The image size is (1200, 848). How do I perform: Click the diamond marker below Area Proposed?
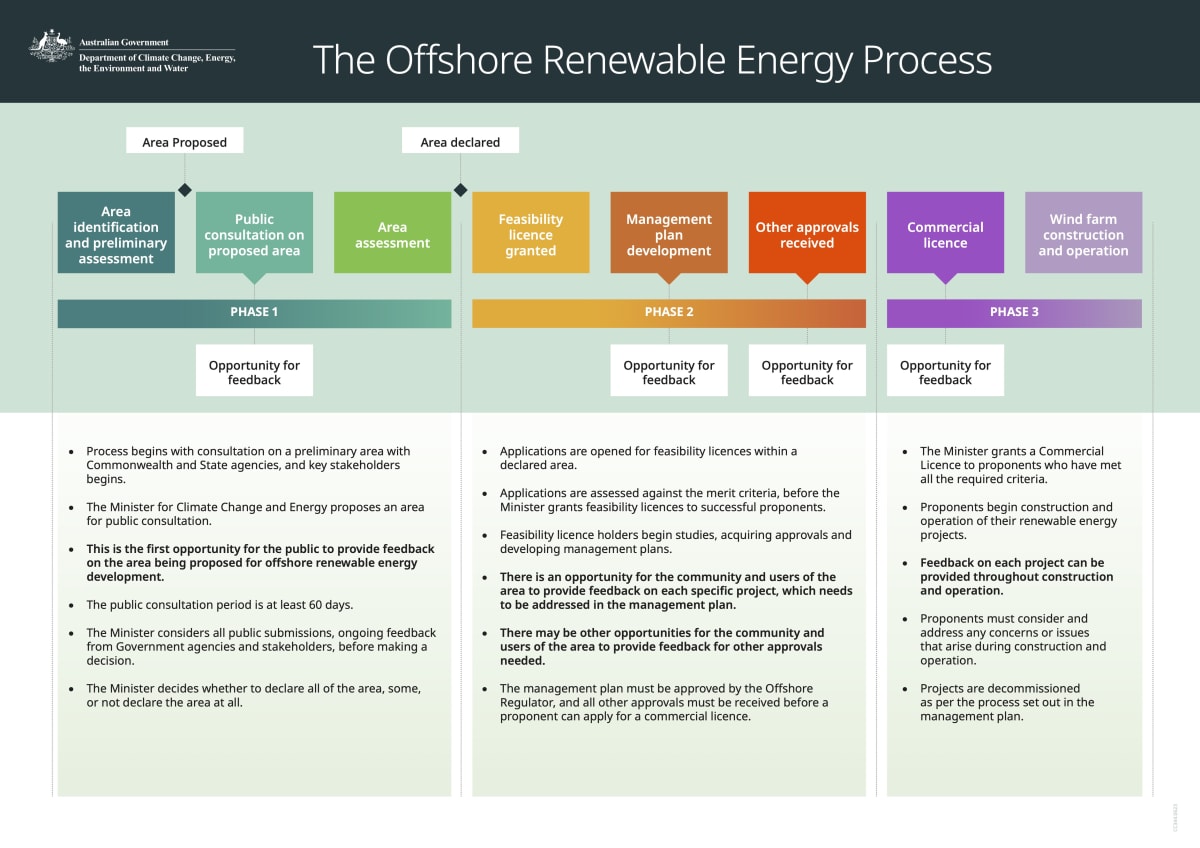pyautogui.click(x=184, y=190)
